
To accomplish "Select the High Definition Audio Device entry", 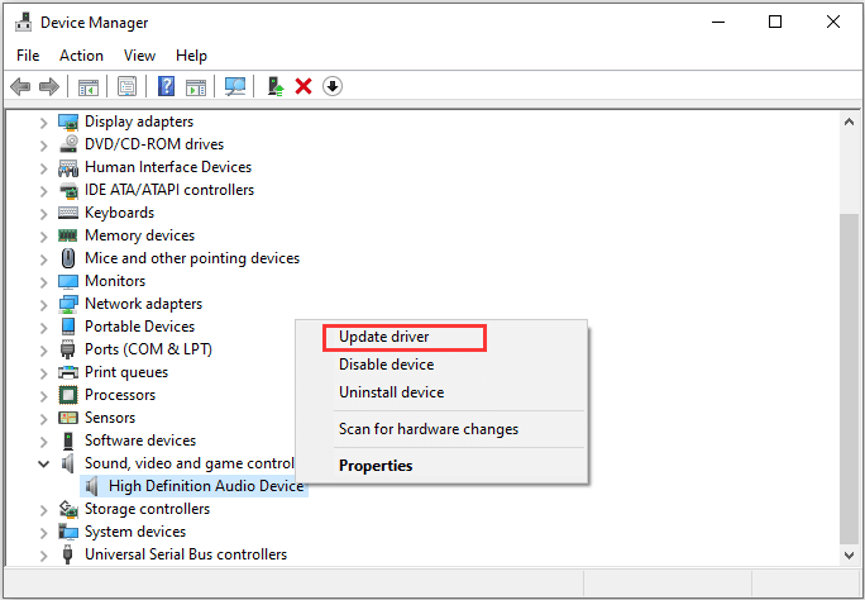I will click(206, 486).
